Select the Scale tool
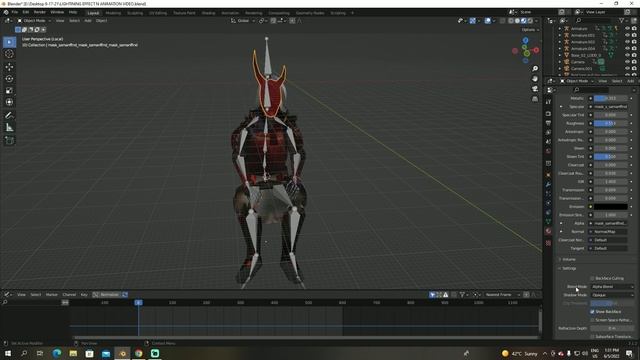Image resolution: width=640 pixels, height=360 pixels. tap(9, 90)
